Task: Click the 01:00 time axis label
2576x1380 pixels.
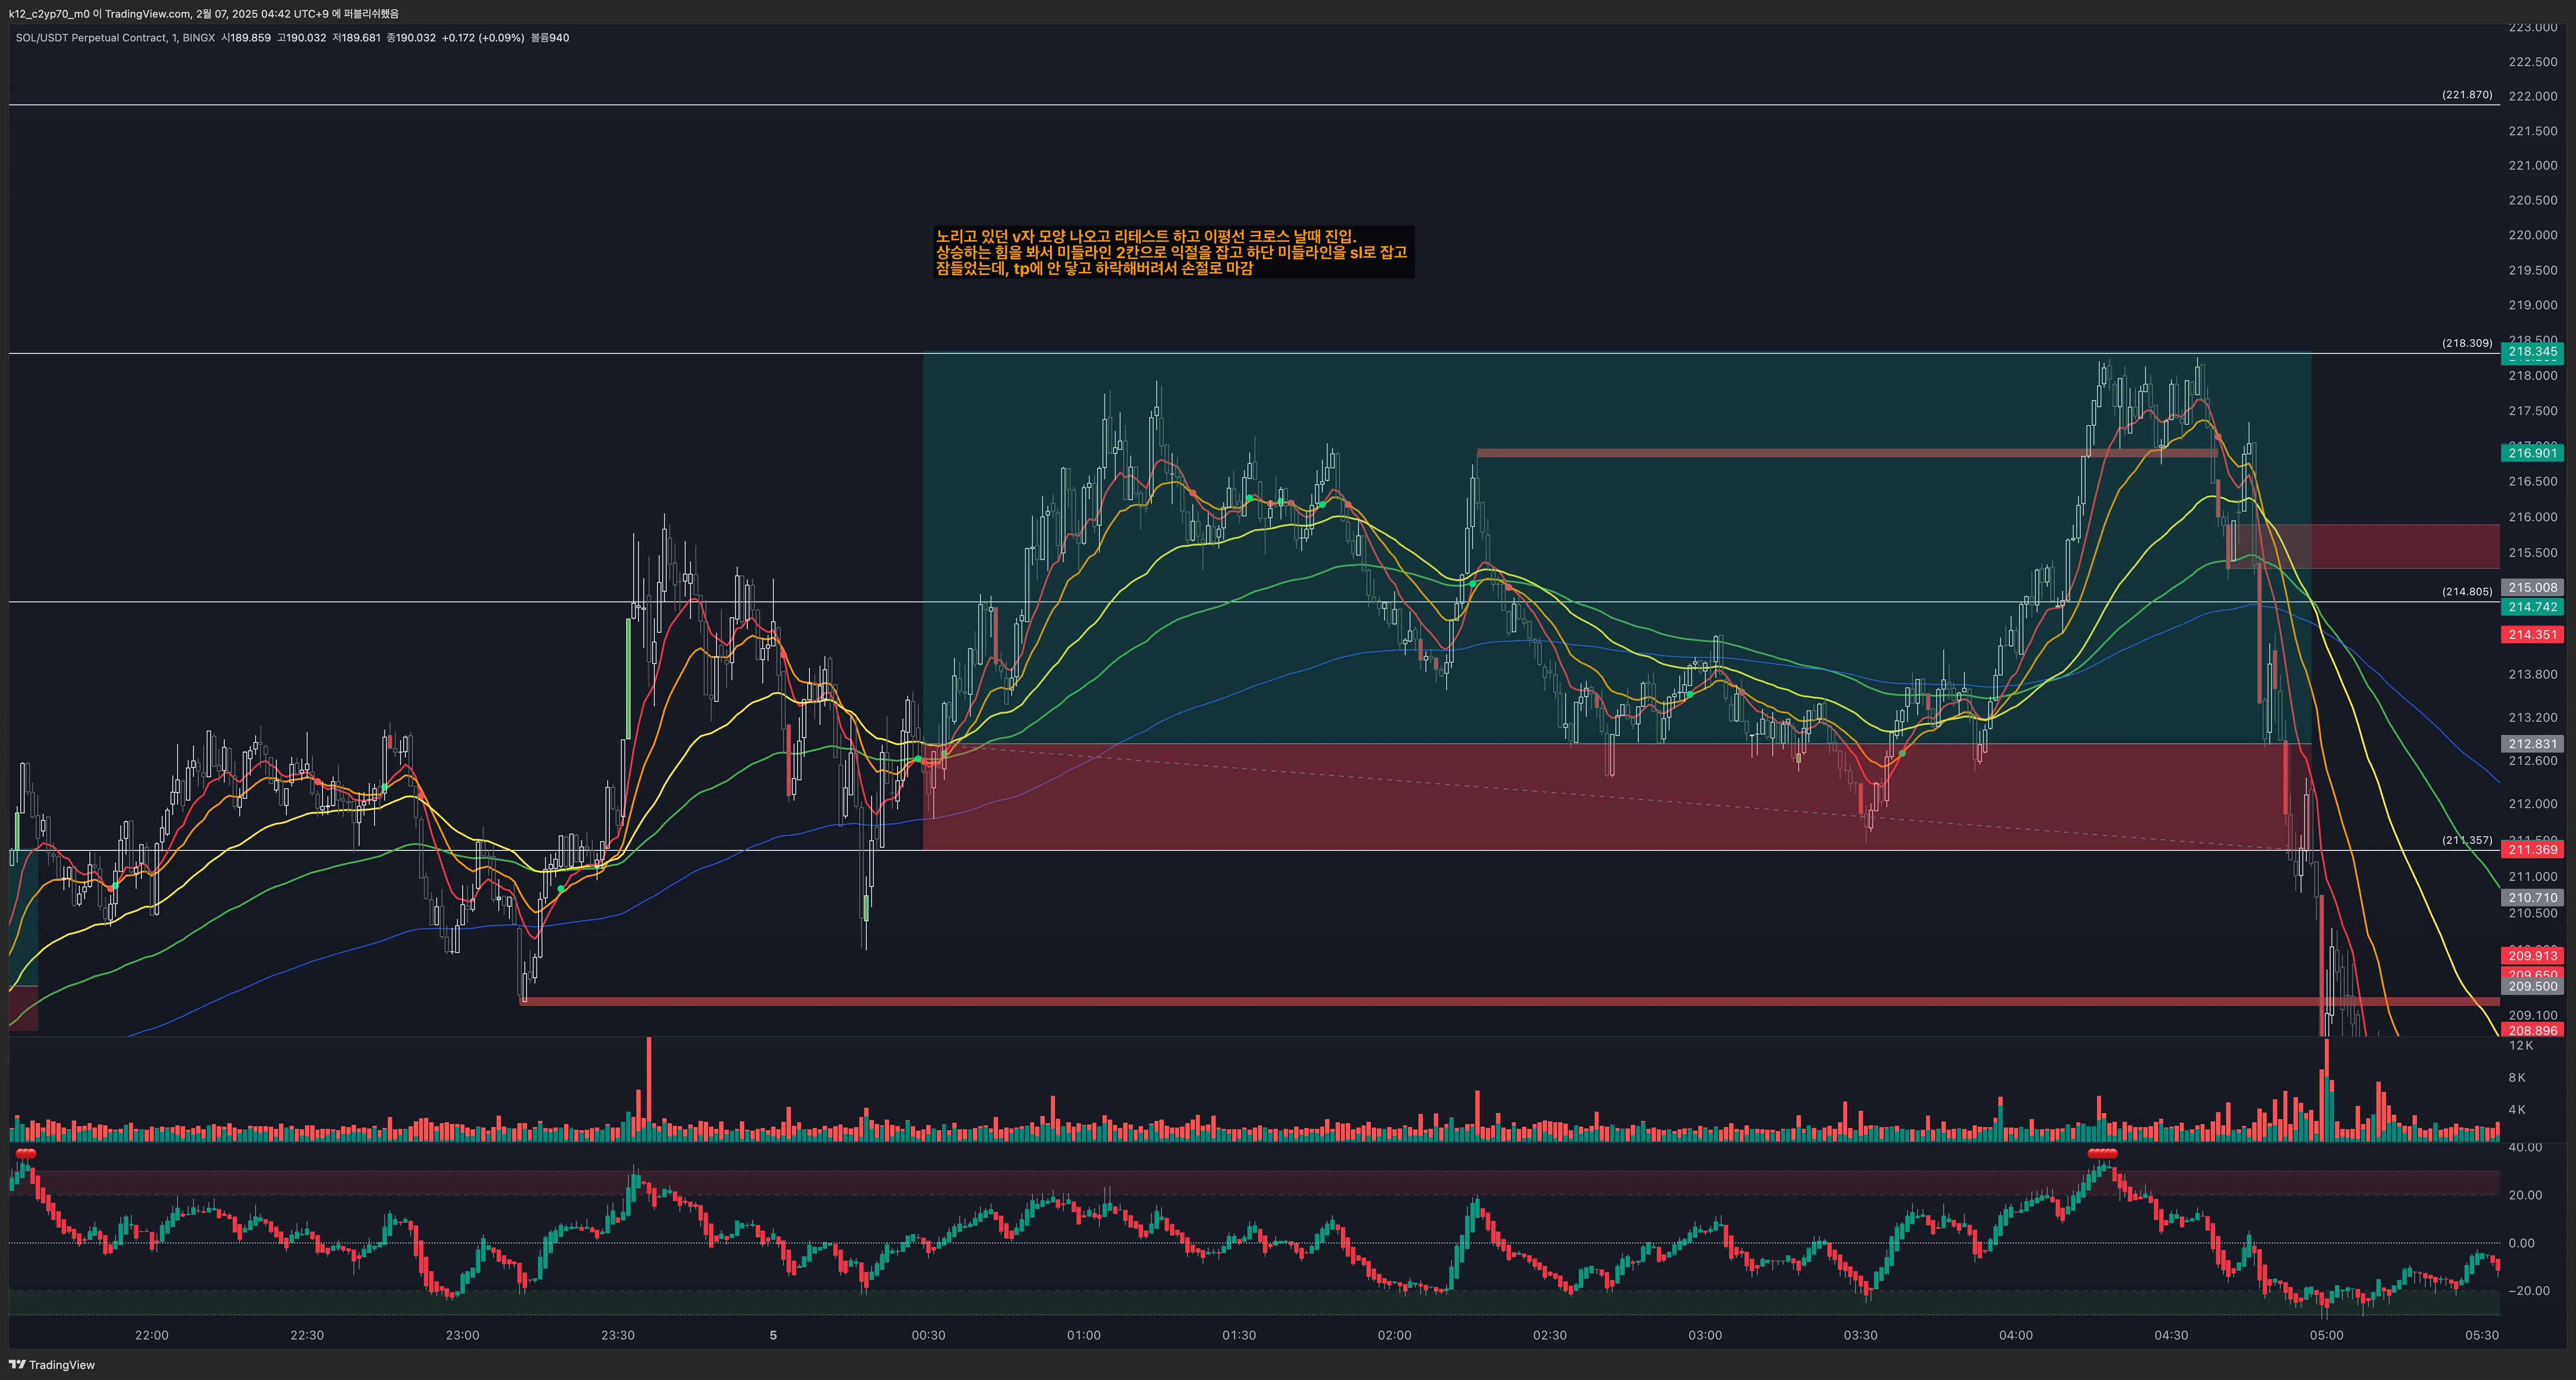Action: pos(1084,1336)
